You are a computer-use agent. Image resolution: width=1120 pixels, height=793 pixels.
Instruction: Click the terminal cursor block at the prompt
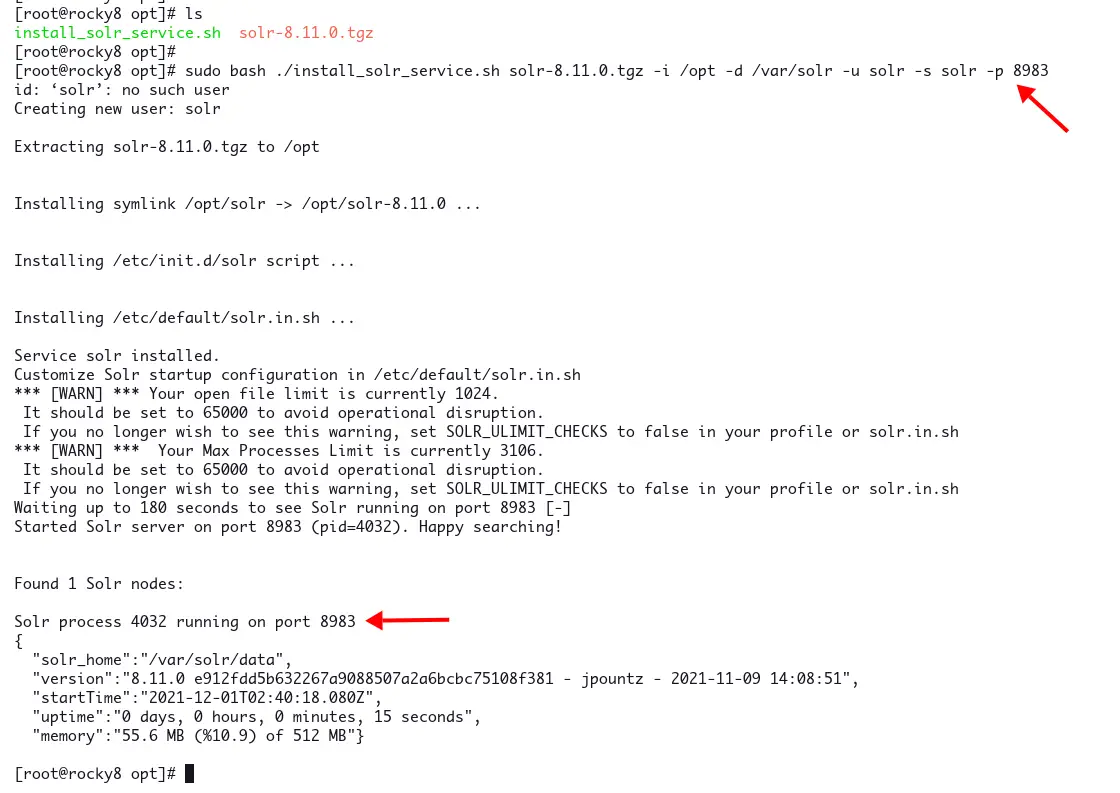[x=189, y=774]
